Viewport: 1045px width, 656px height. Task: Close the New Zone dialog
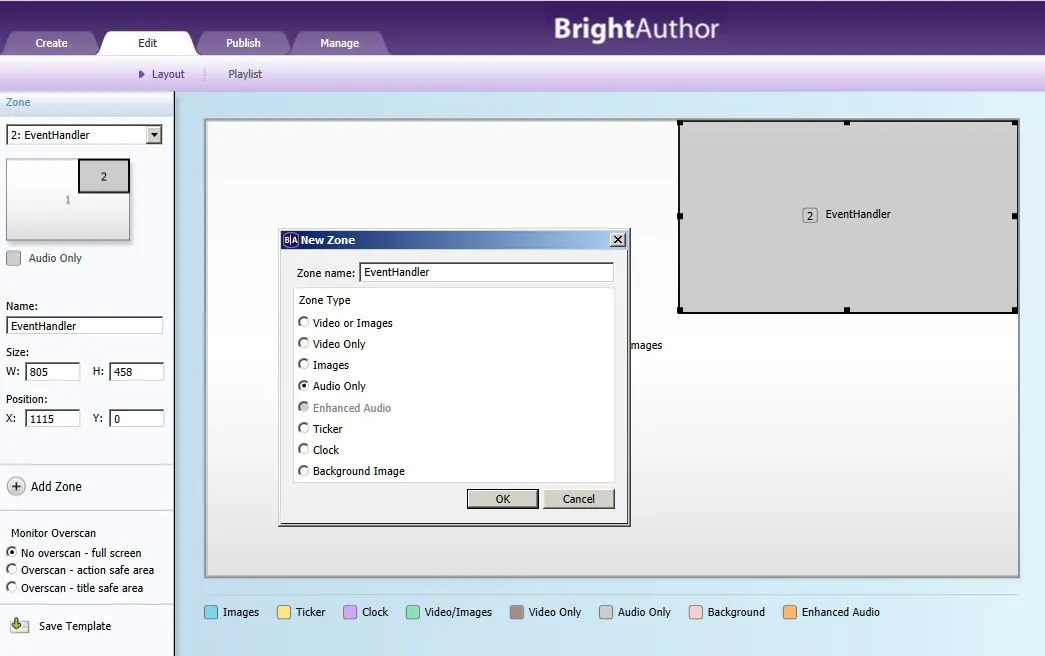coord(618,239)
